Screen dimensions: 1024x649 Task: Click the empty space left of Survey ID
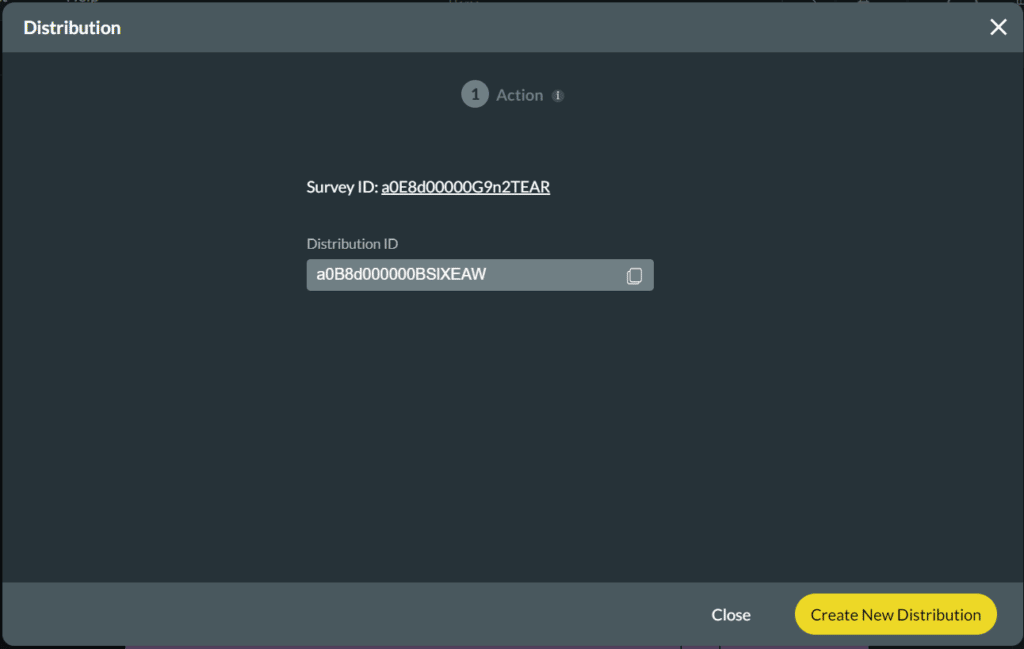pos(150,187)
